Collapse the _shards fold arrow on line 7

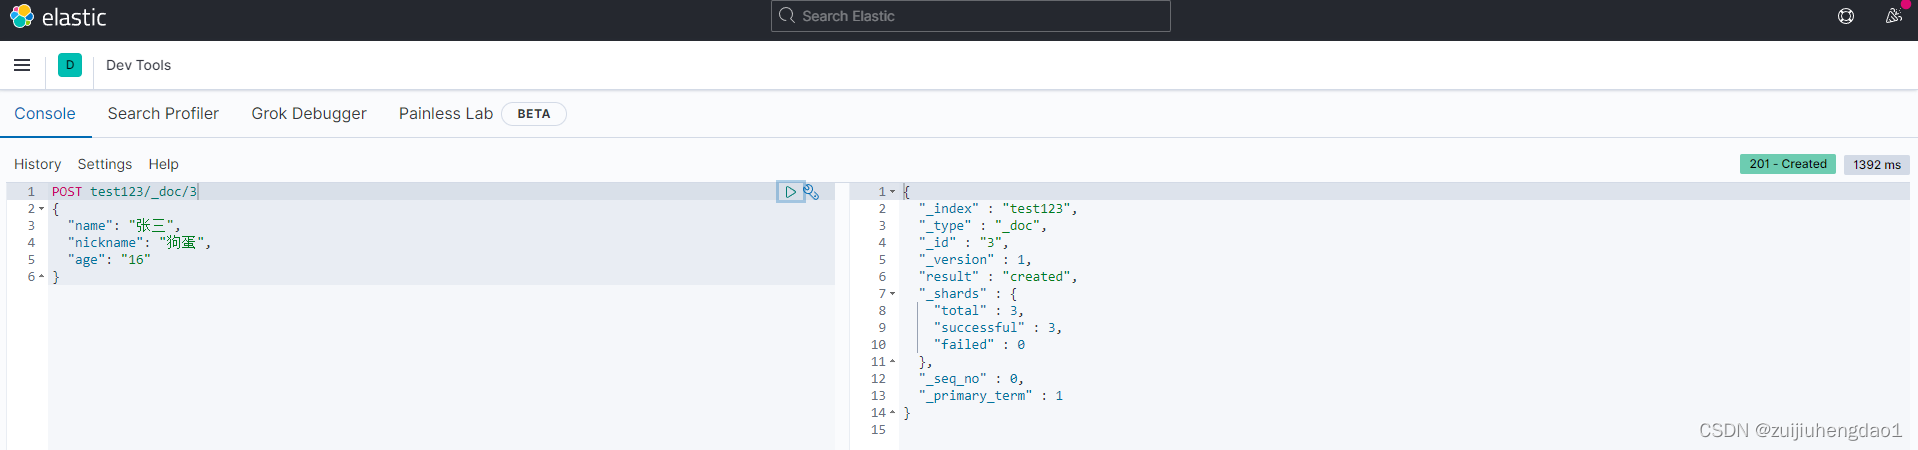pyautogui.click(x=892, y=294)
